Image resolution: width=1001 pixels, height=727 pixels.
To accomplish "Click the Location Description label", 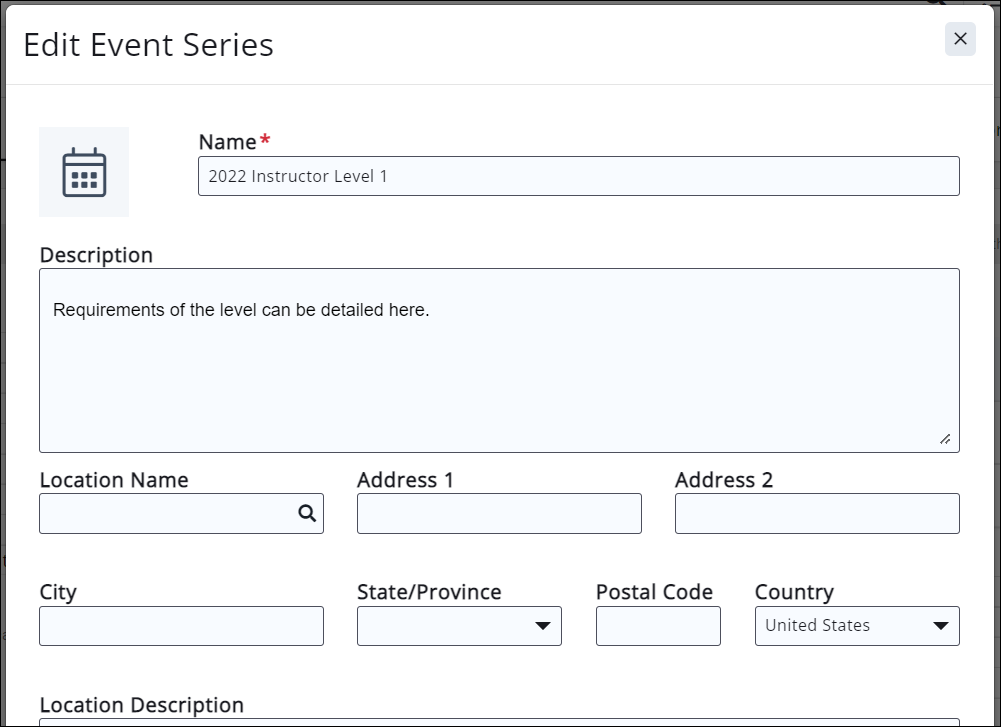I will pyautogui.click(x=141, y=705).
